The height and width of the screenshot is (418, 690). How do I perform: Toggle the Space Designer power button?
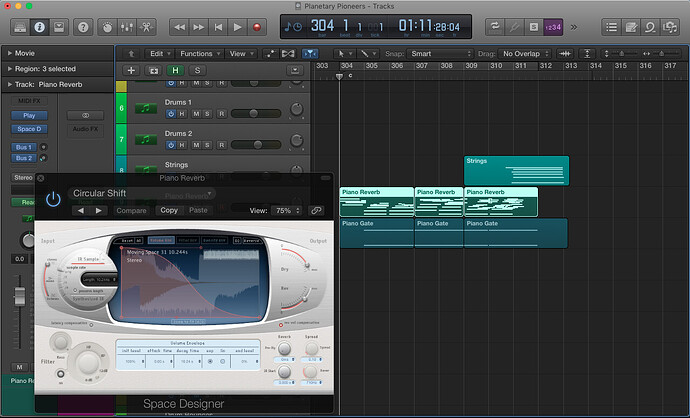[x=53, y=199]
